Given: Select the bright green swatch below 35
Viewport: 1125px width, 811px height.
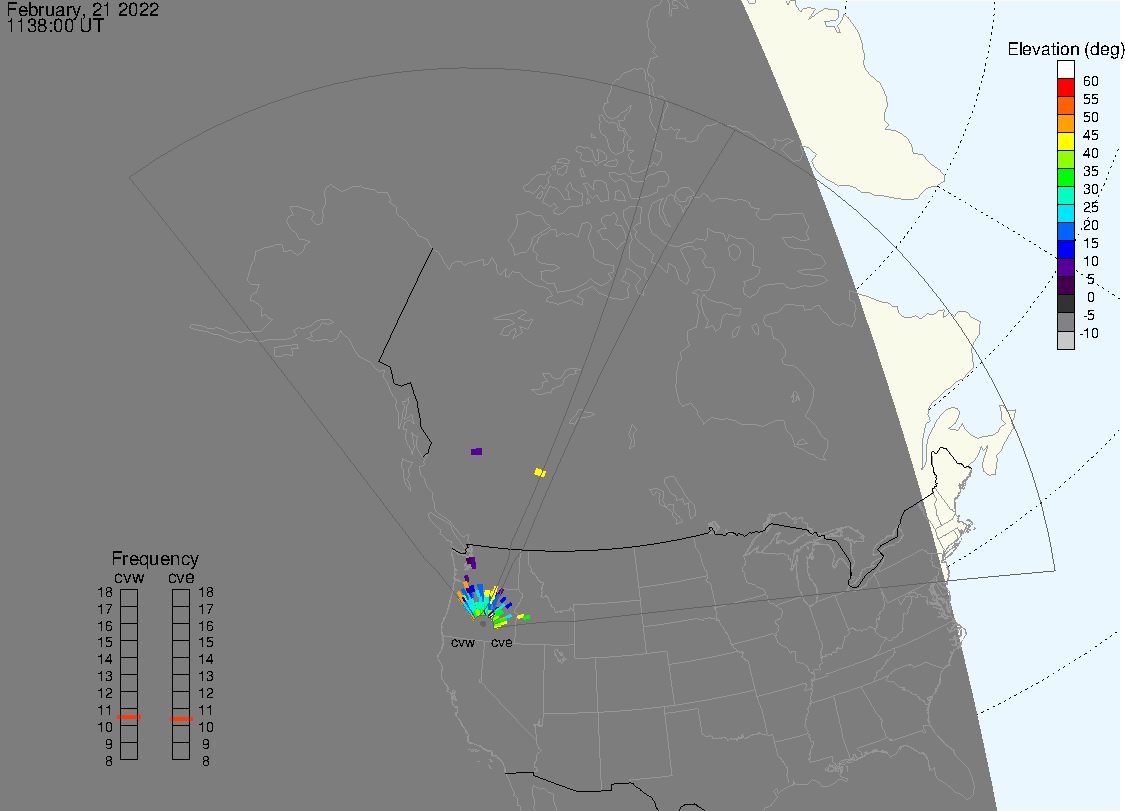Looking at the screenshot, I should click(x=1065, y=177).
